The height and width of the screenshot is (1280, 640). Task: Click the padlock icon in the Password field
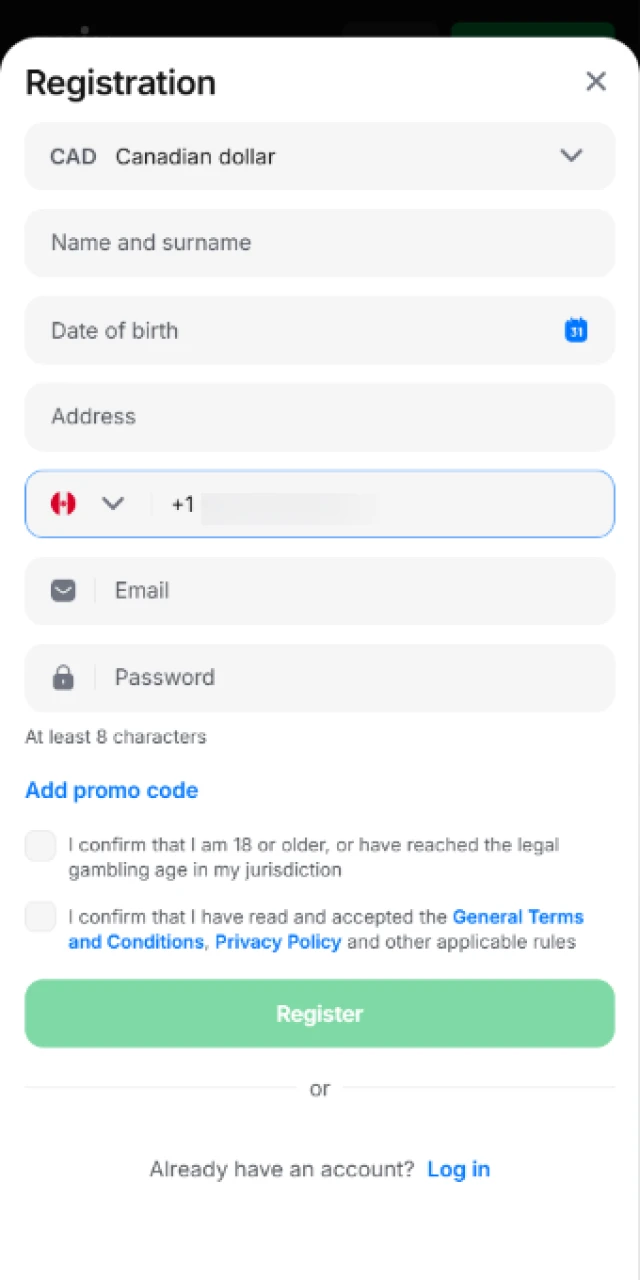63,677
